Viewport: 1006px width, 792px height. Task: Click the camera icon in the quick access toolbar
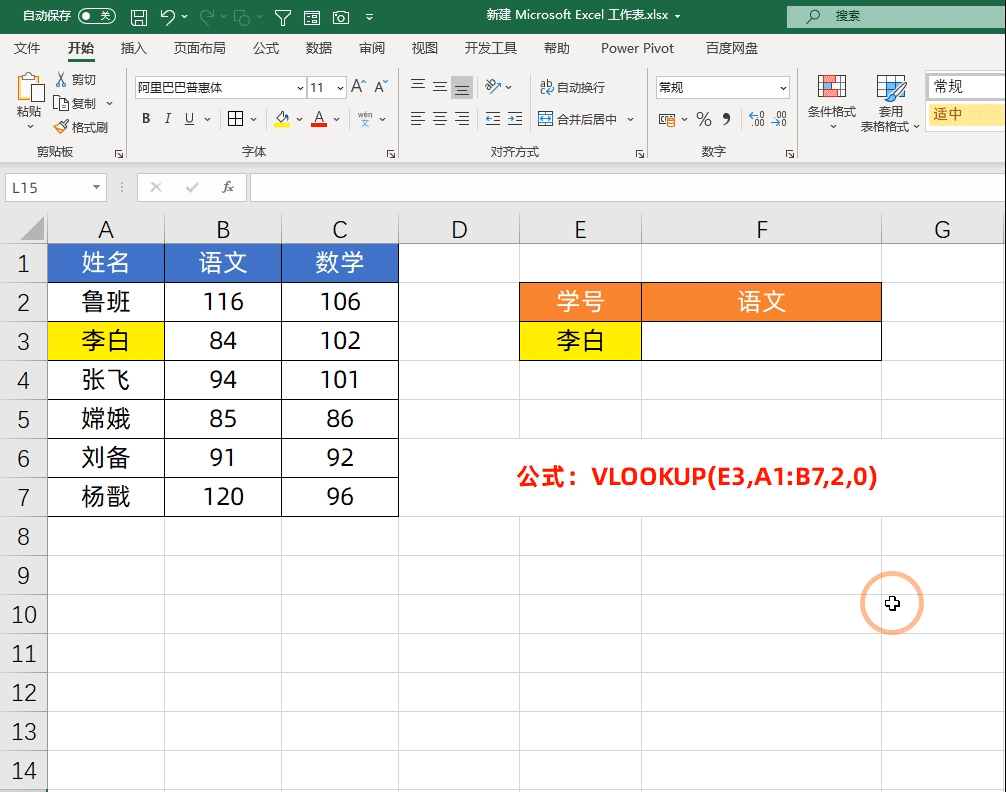(341, 17)
